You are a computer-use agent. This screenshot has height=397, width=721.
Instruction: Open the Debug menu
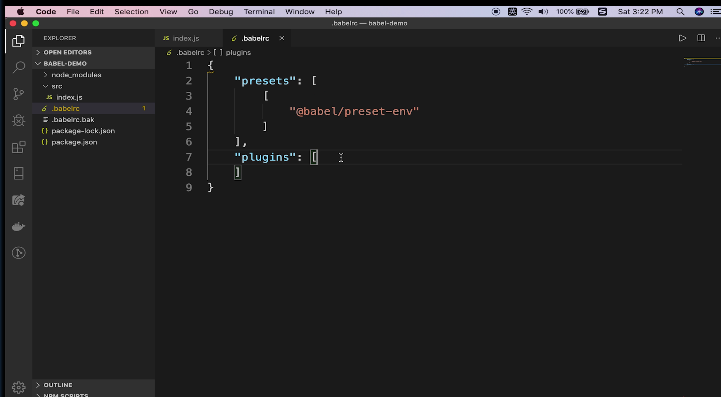click(x=221, y=12)
